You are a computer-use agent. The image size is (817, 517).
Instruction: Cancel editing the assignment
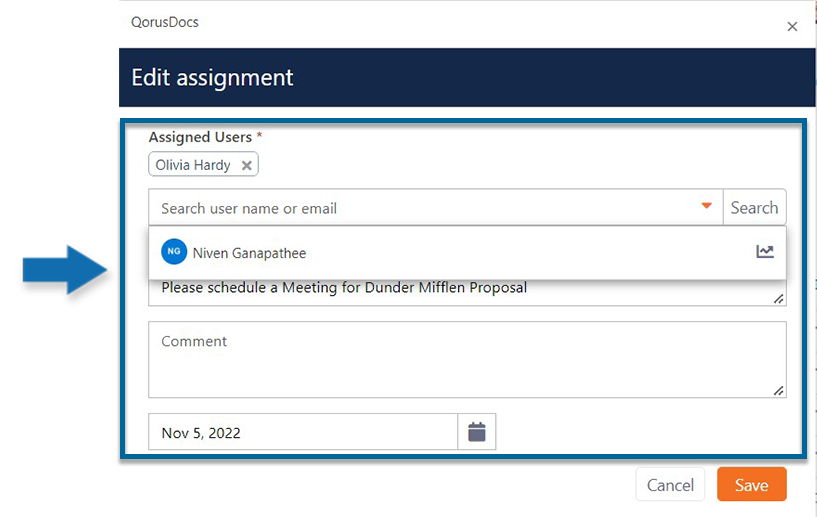click(670, 485)
